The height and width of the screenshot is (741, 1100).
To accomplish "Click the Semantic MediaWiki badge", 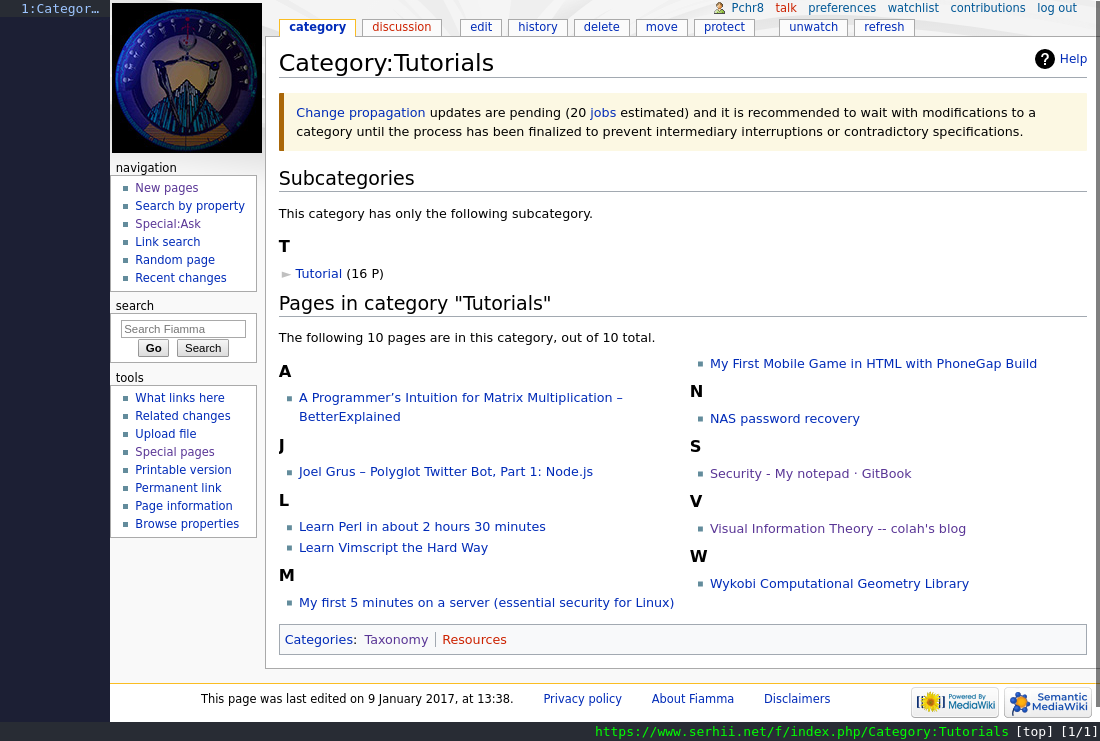I will (1048, 703).
